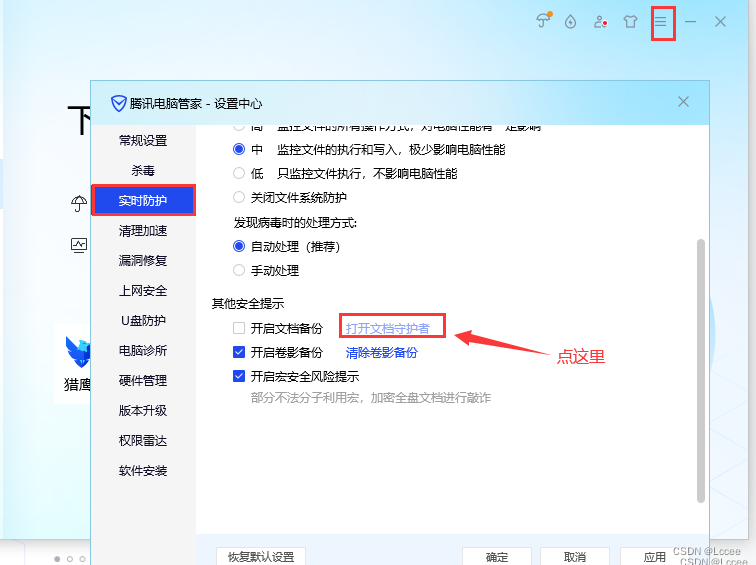Click 确定 button
This screenshot has width=756, height=565.
point(497,556)
